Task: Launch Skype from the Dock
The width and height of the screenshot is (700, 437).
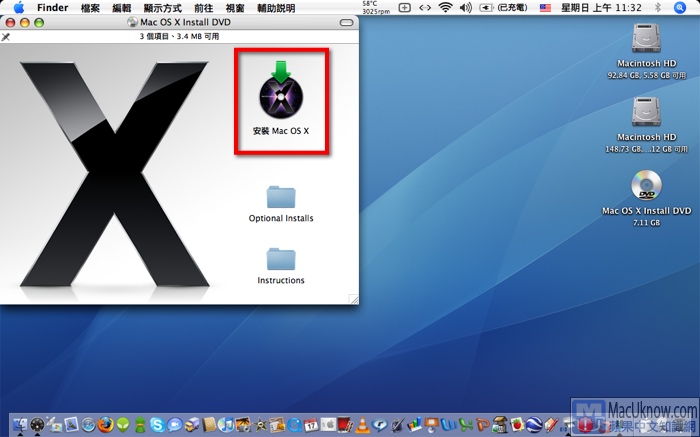Action: [157, 425]
